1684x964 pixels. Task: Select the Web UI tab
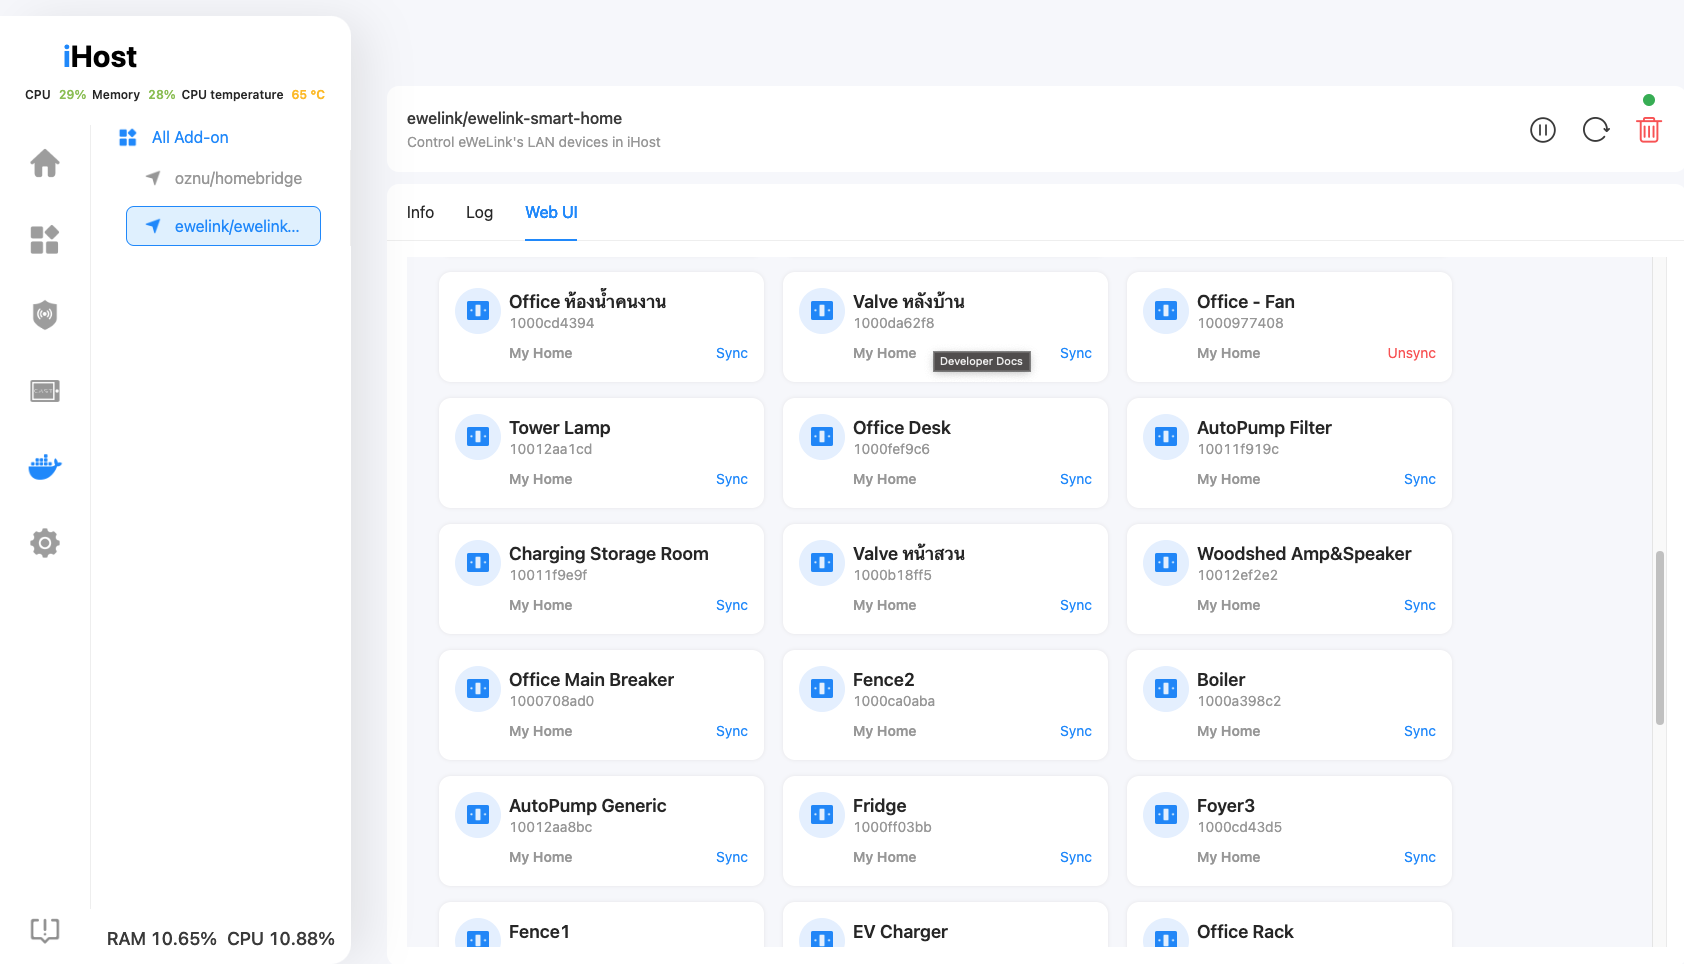(551, 212)
